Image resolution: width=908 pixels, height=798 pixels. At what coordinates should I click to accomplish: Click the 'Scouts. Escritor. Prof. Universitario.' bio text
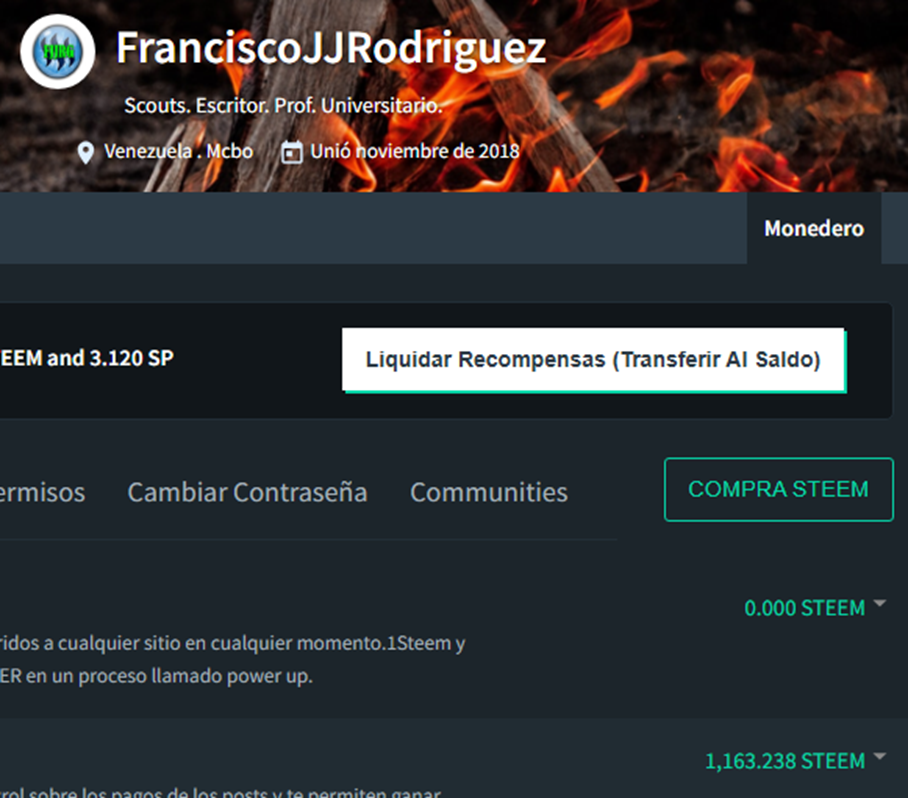coord(283,105)
